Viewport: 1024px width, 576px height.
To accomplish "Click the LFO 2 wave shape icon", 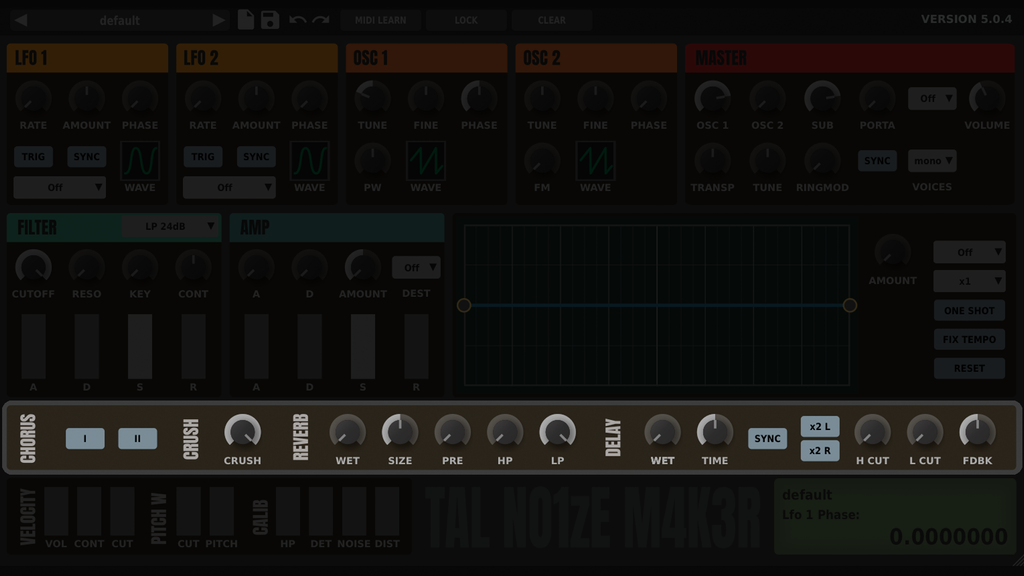I will tap(309, 157).
